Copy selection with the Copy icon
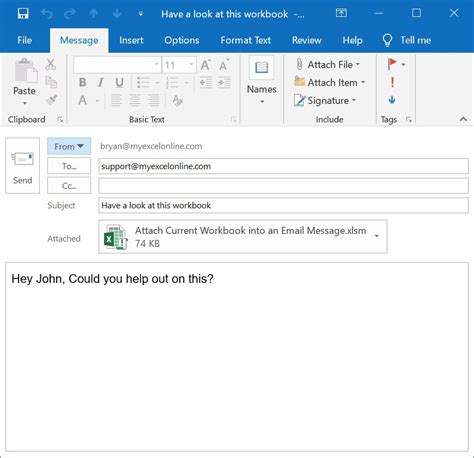 tap(51, 82)
